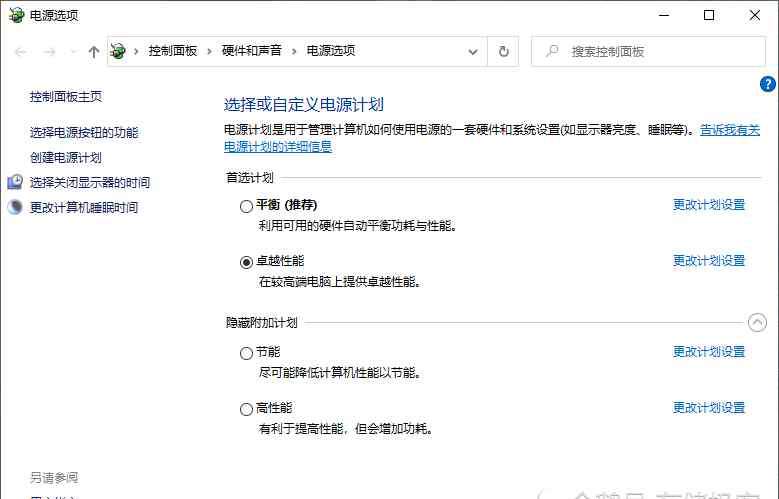Click the 首选计划 section label
The image size is (779, 499).
coord(249,177)
